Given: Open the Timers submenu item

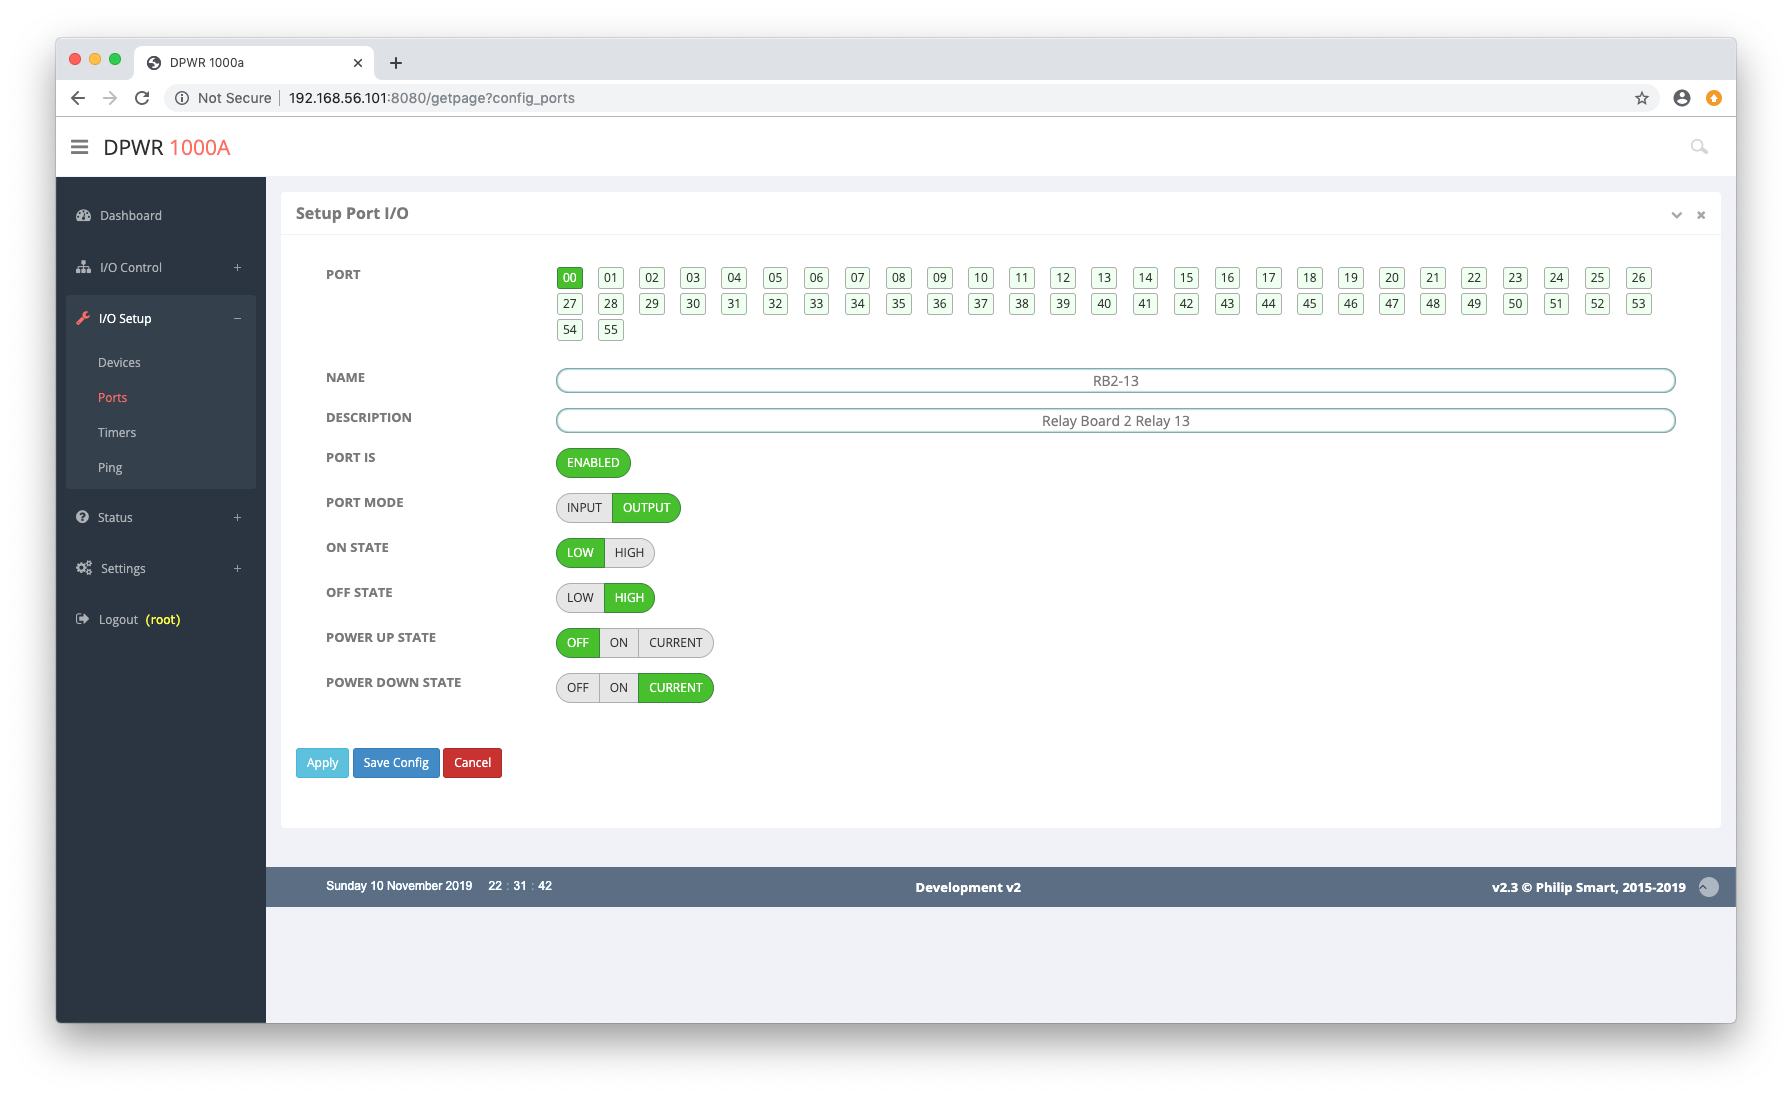Looking at the screenshot, I should (x=117, y=433).
